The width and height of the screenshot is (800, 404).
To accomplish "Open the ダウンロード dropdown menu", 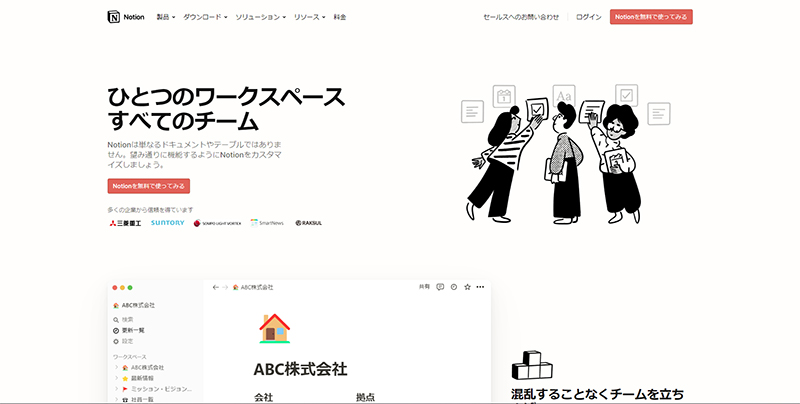I will pos(205,17).
